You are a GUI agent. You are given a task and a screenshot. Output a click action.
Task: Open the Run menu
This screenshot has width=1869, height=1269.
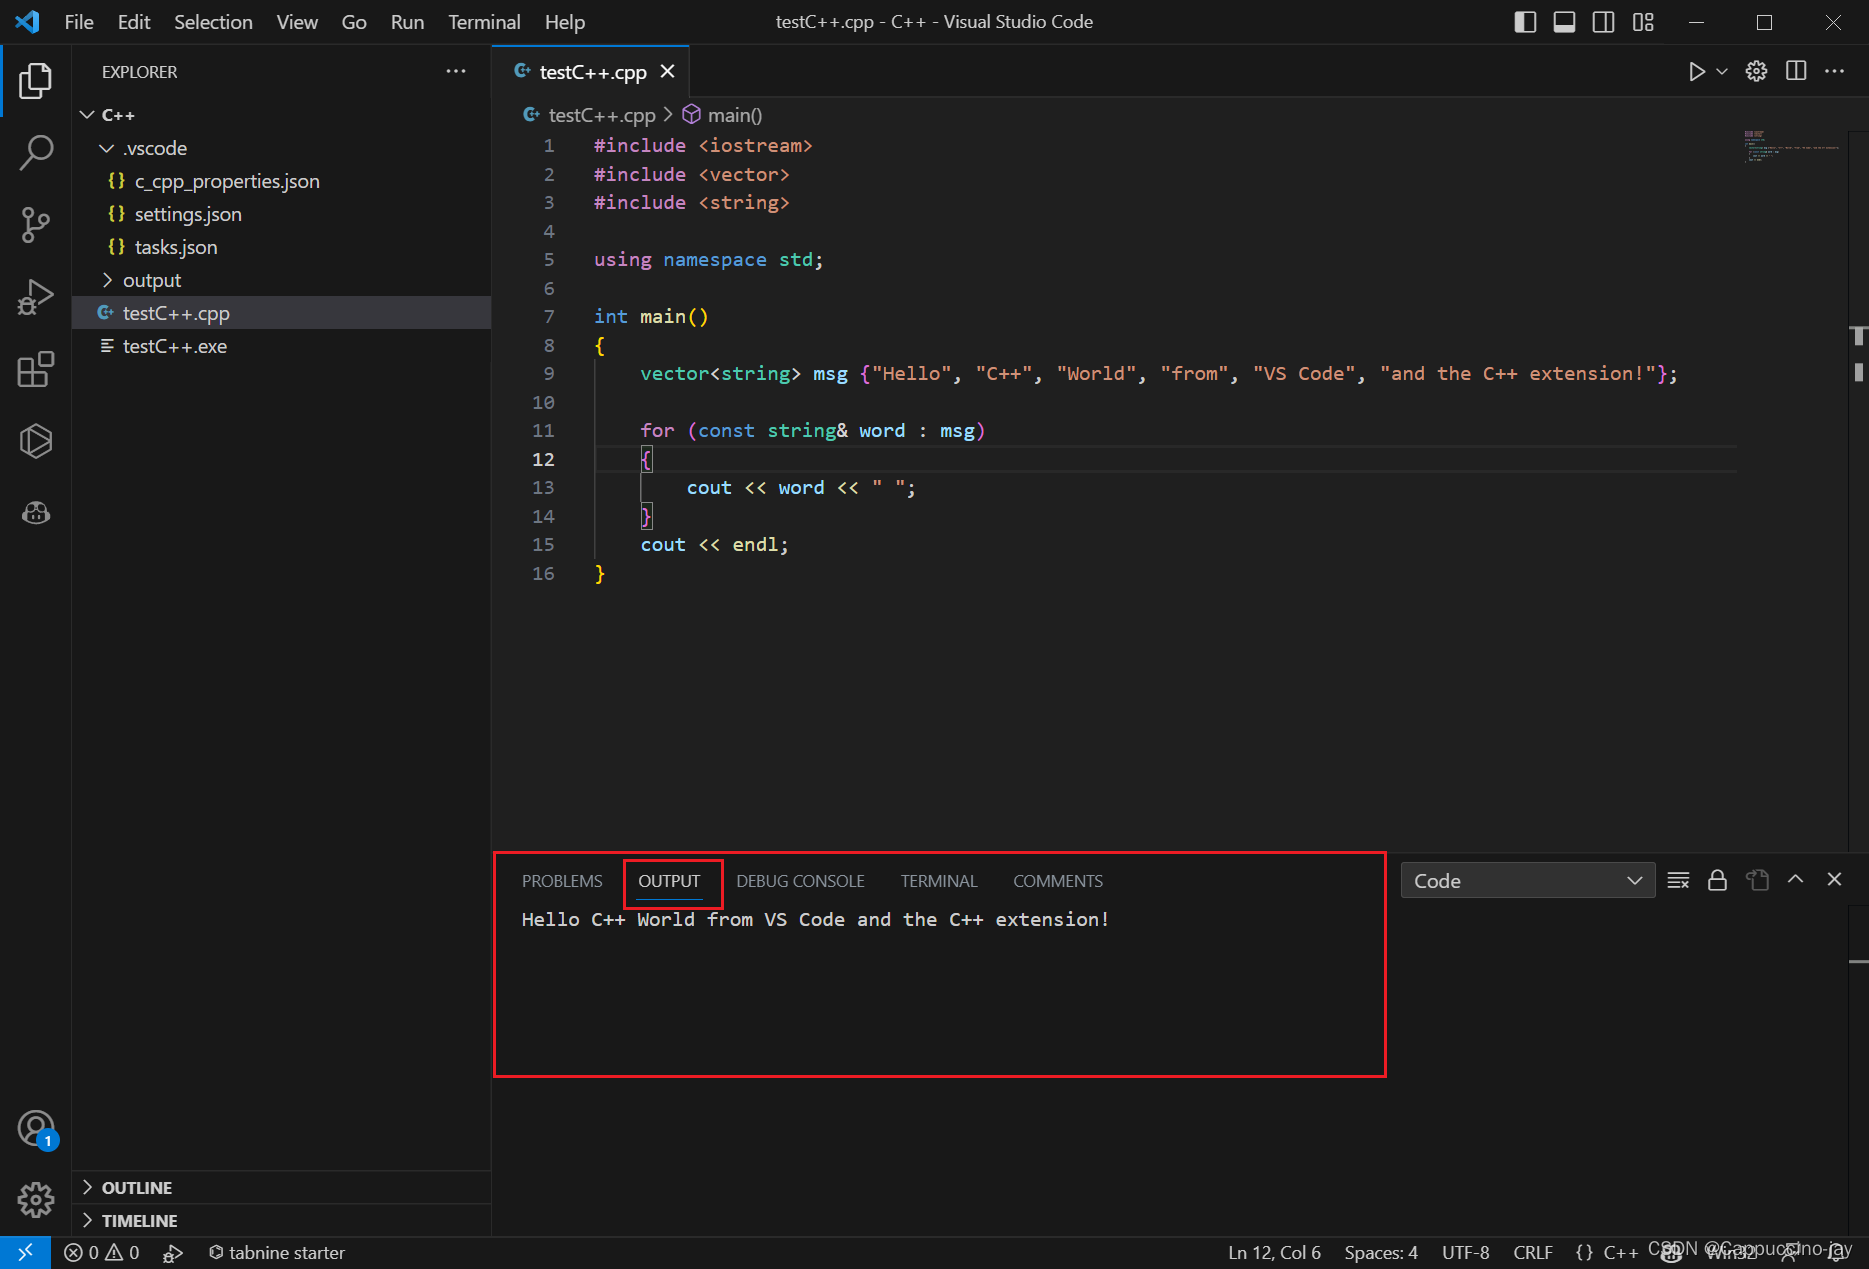coord(407,22)
